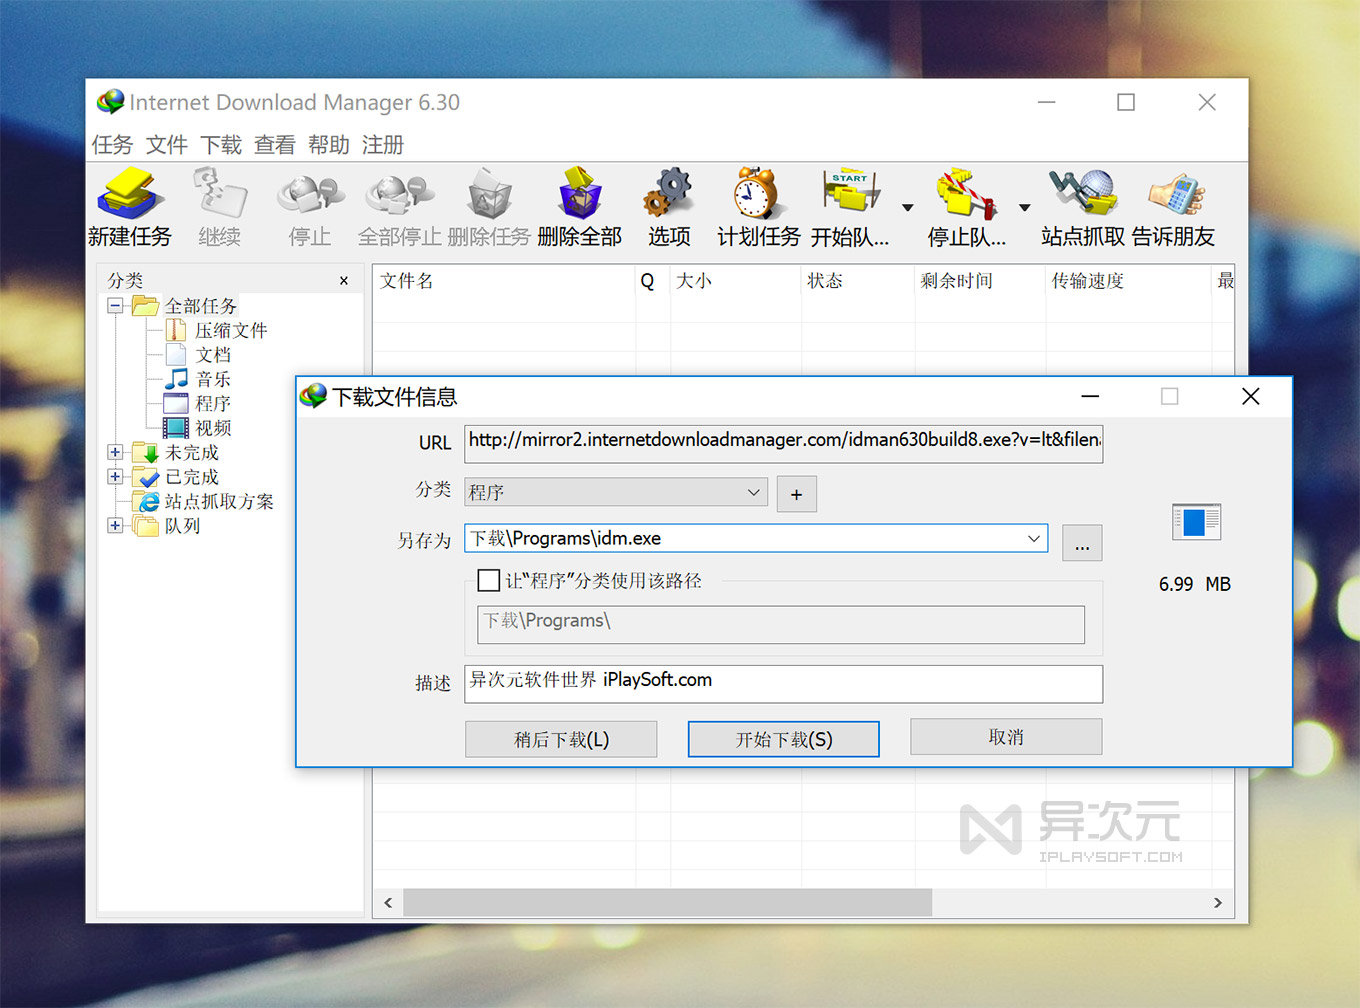Screen dimensions: 1360x1008
Task: Click the 稍后下载(L) button
Action: [x=561, y=739]
